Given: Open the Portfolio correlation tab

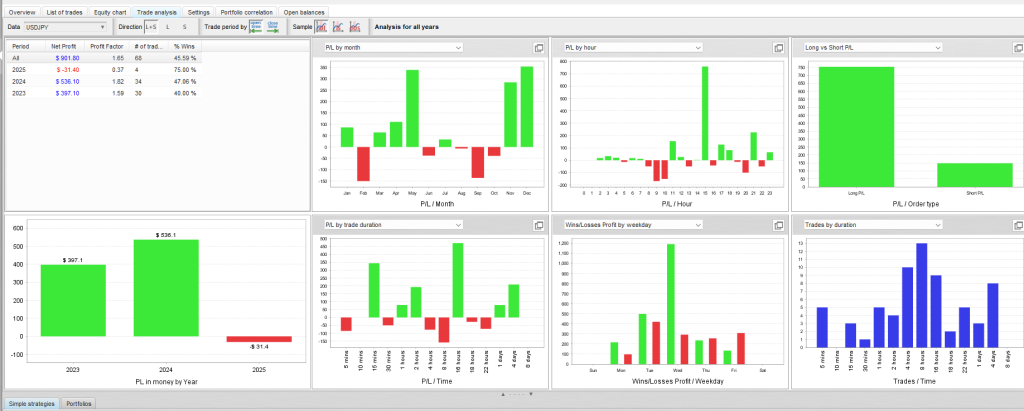Looking at the screenshot, I should (246, 11).
